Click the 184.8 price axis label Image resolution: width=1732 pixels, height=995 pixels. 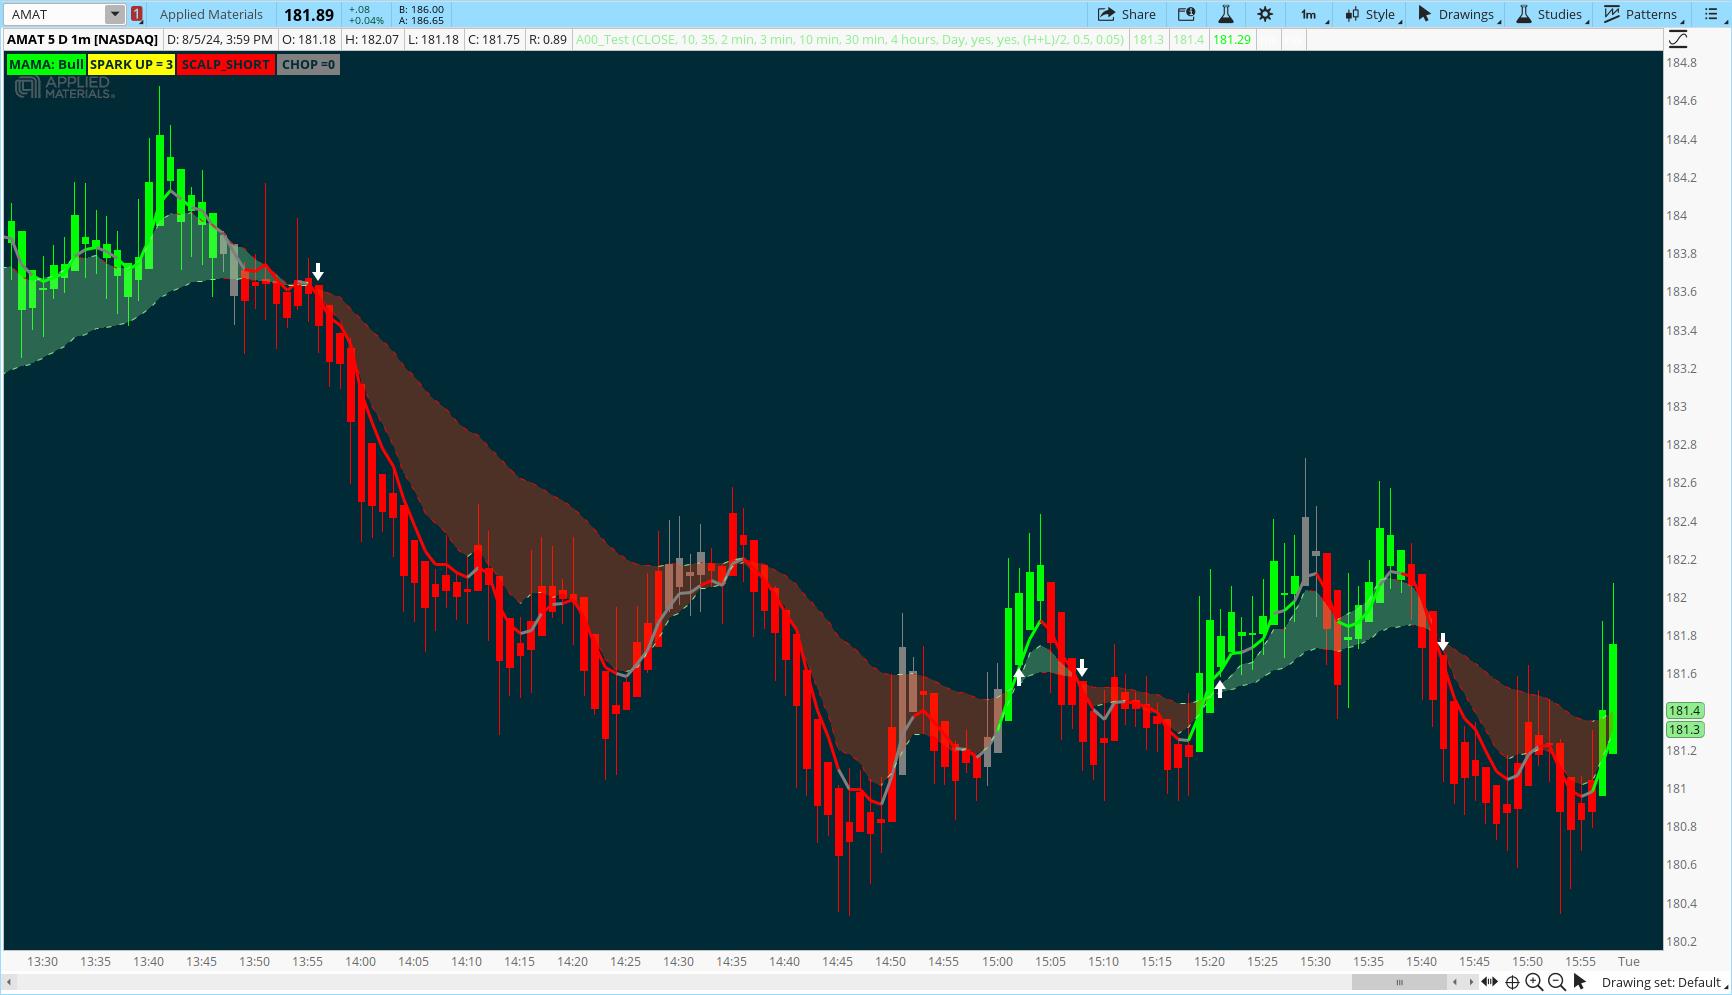[x=1682, y=62]
